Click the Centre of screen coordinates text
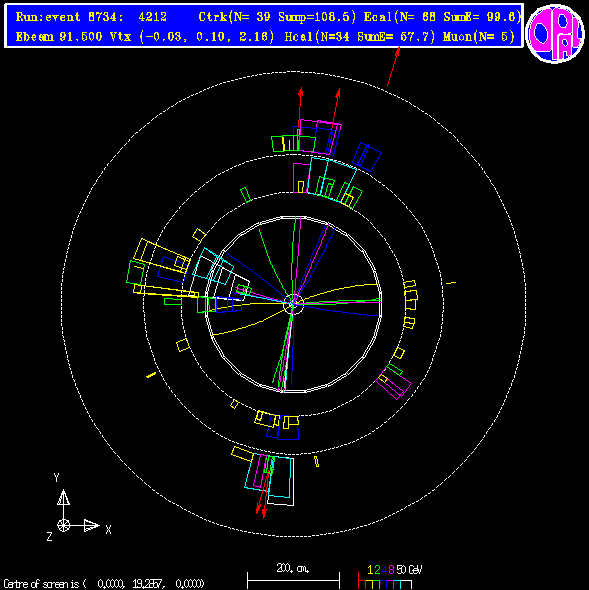 point(104,584)
